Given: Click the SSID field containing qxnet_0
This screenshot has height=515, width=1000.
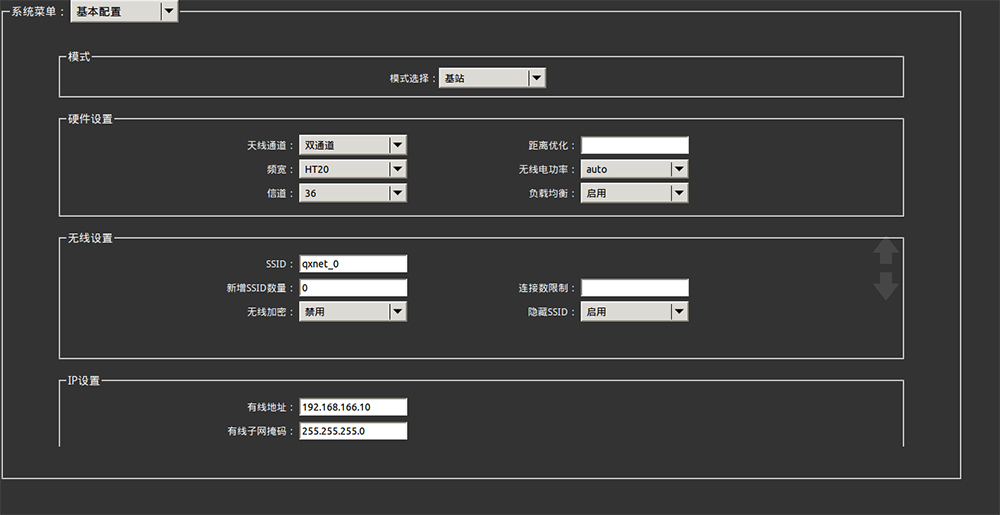Looking at the screenshot, I should coord(353,264).
